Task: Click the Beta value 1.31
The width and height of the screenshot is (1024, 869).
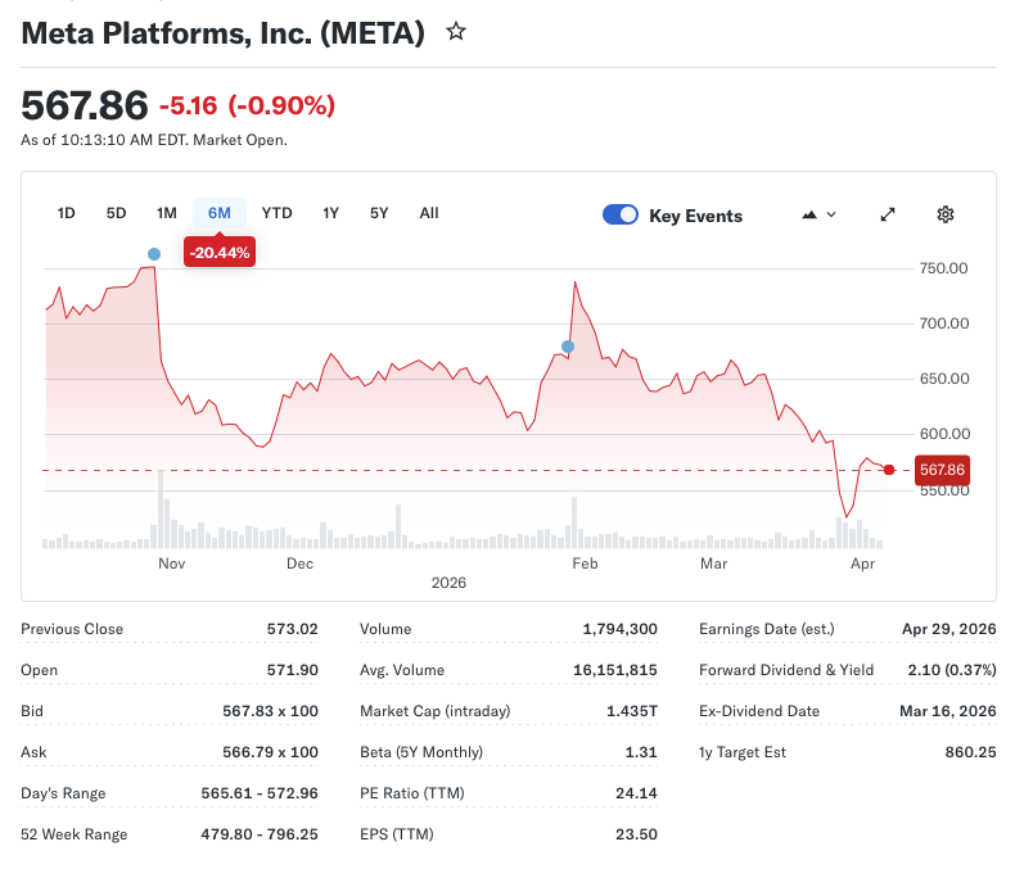Action: click(x=641, y=752)
